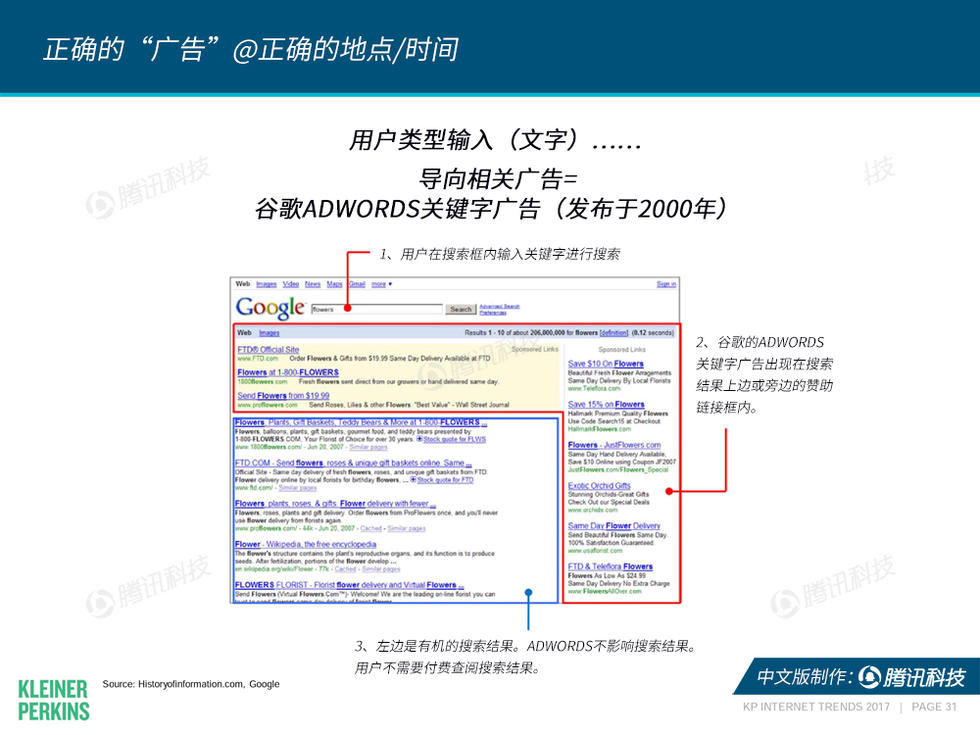Open FTD Official Site sponsored link
980x735 pixels.
pyautogui.click(x=268, y=349)
